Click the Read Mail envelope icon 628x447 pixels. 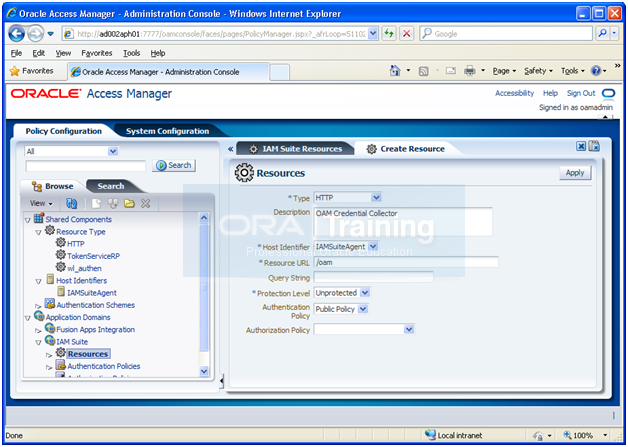(451, 71)
